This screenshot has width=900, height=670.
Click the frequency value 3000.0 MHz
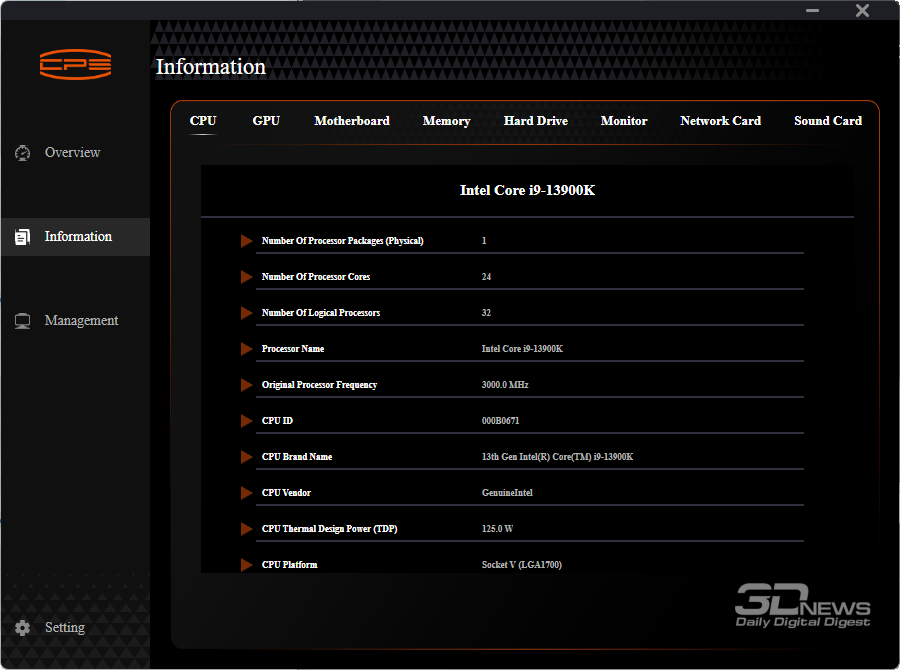[x=505, y=385]
